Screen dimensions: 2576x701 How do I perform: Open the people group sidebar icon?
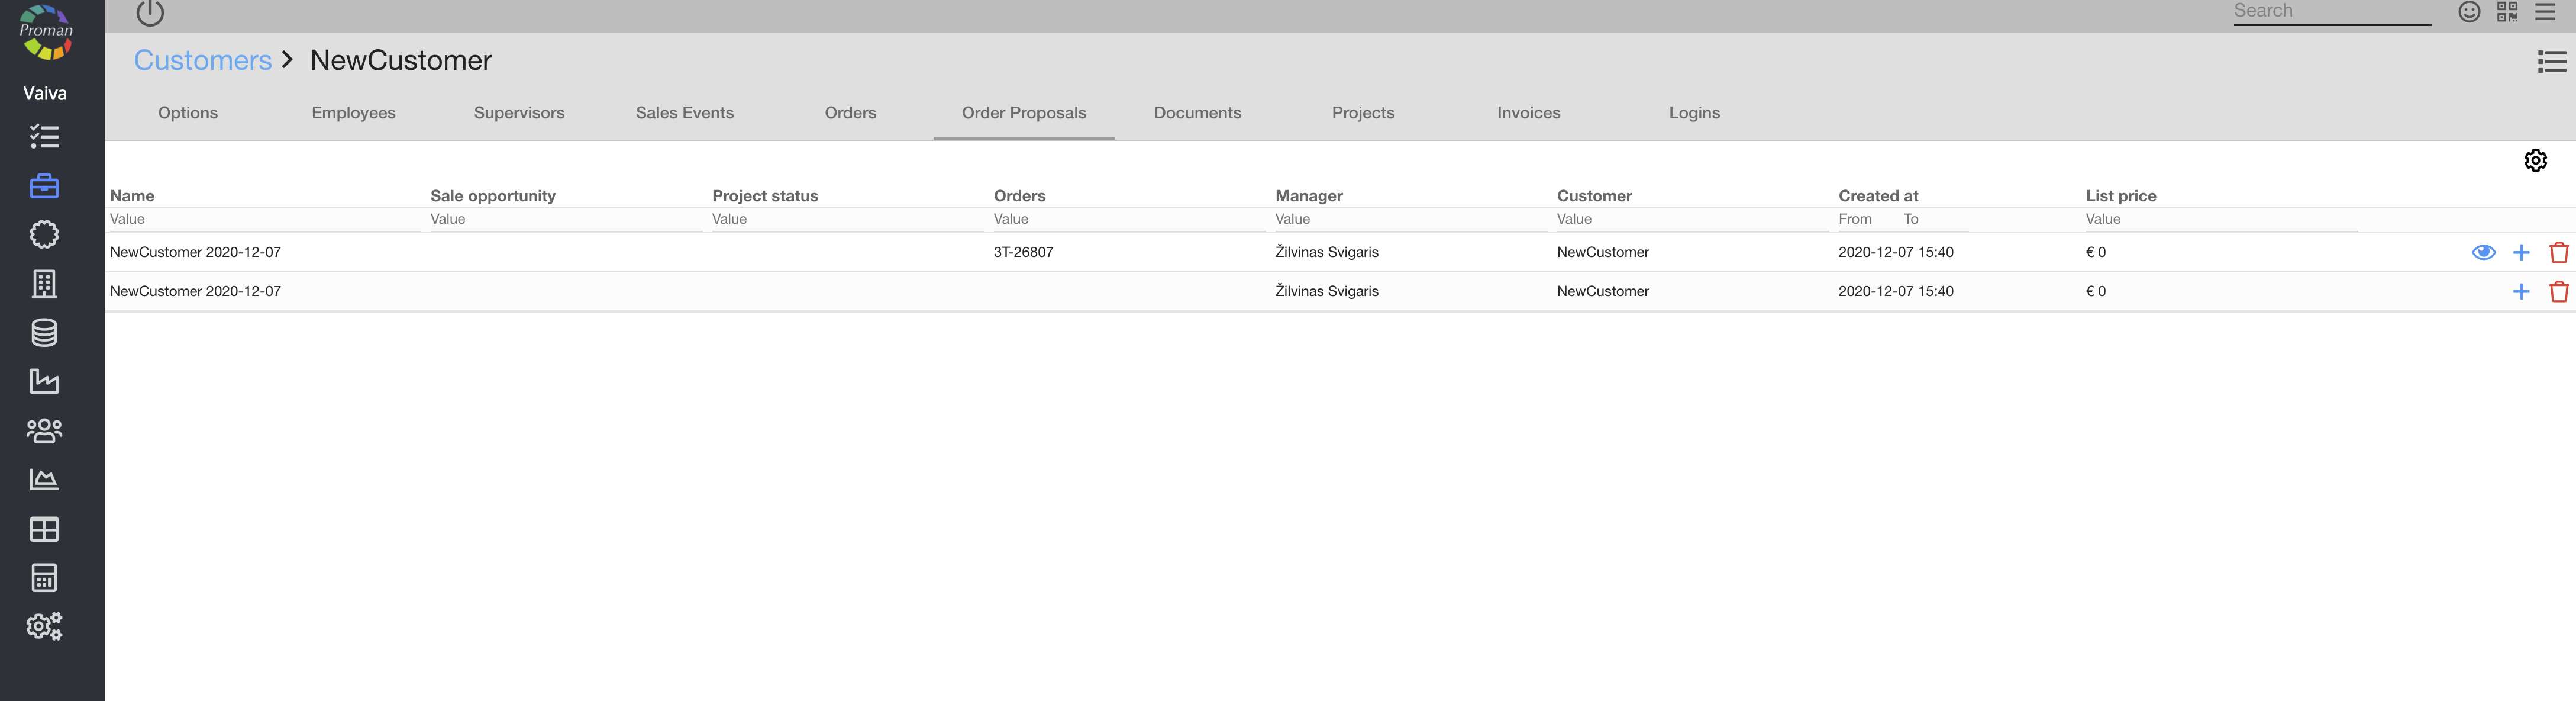pyautogui.click(x=44, y=431)
